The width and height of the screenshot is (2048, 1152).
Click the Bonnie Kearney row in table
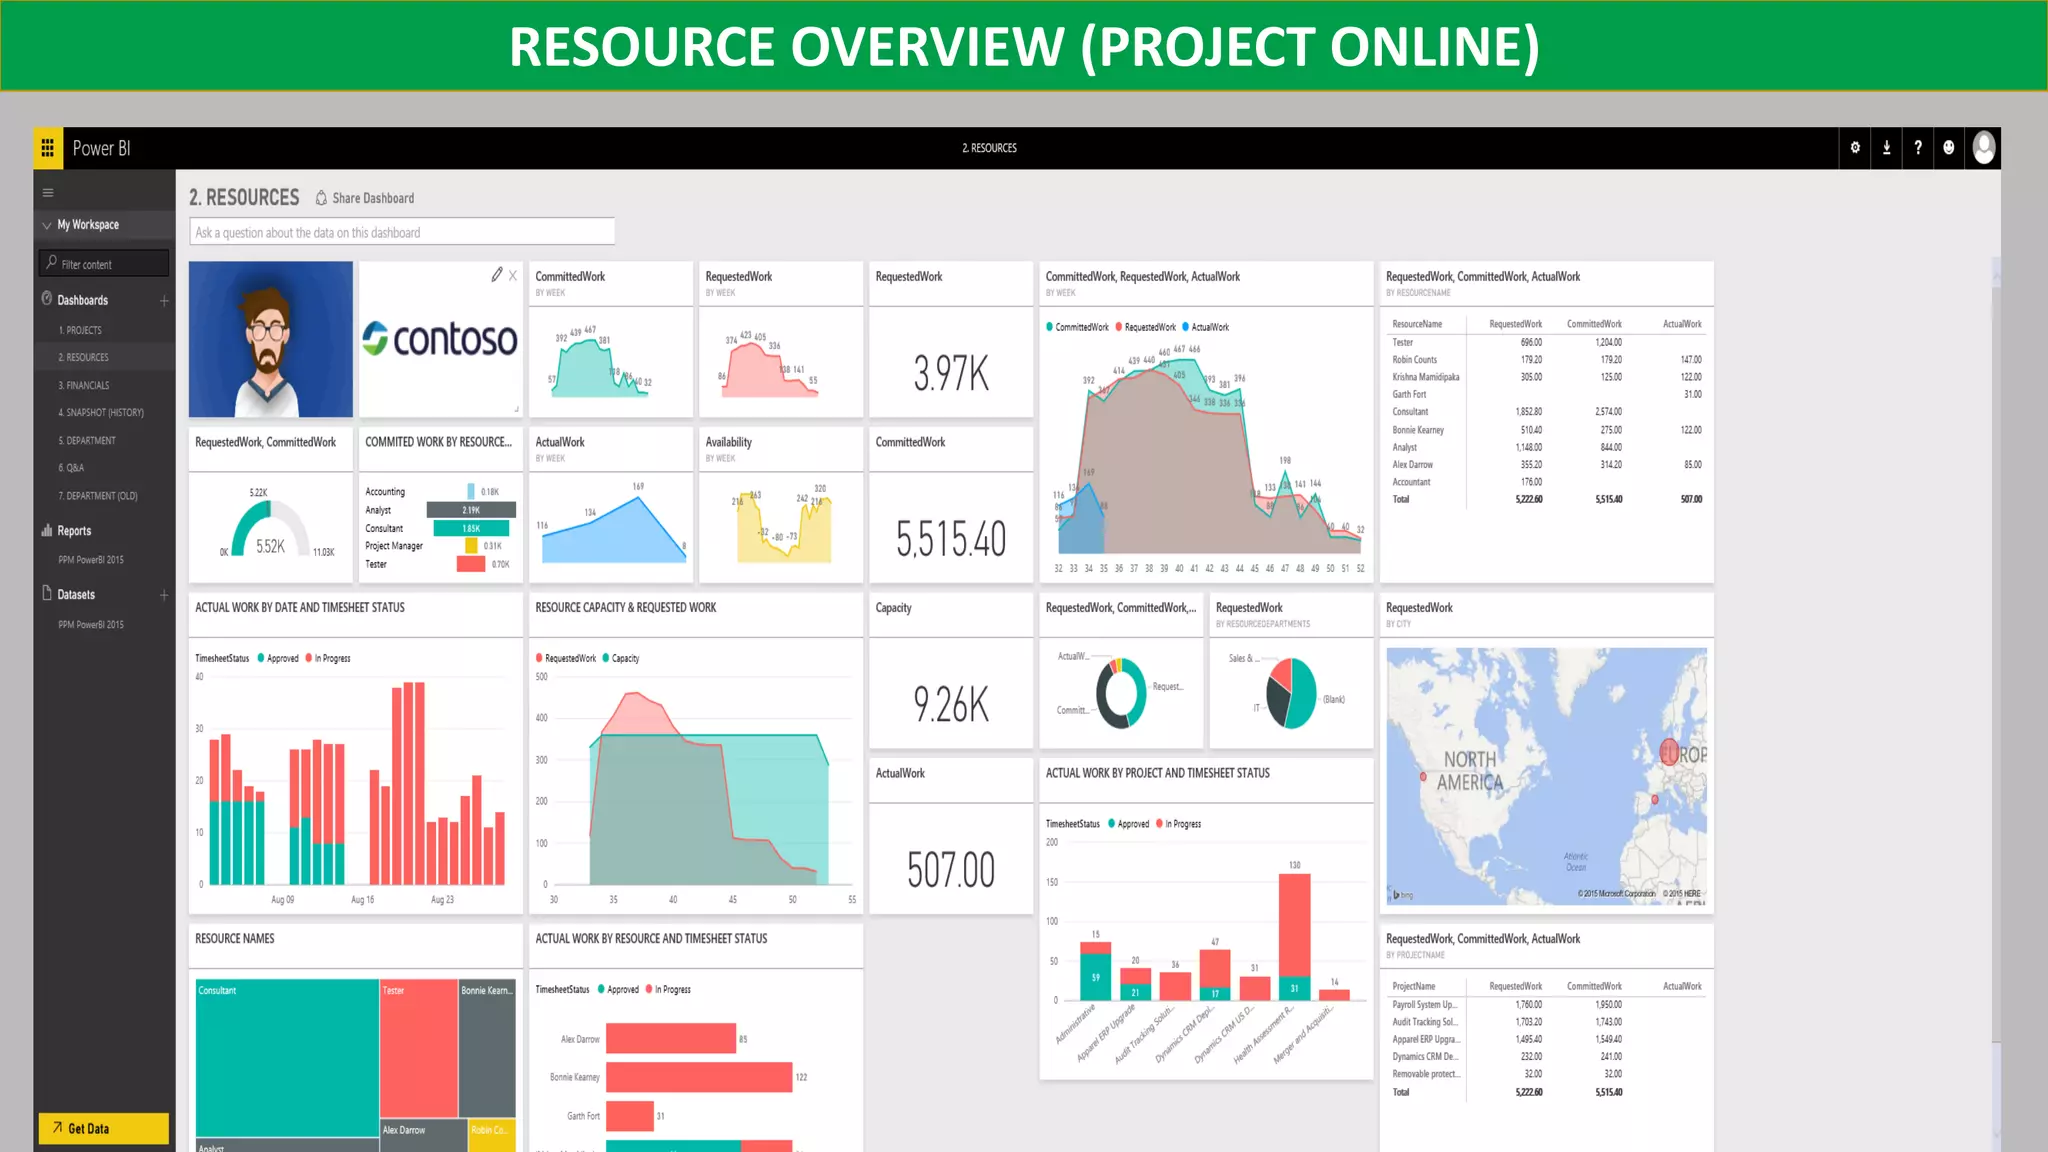coord(1547,430)
